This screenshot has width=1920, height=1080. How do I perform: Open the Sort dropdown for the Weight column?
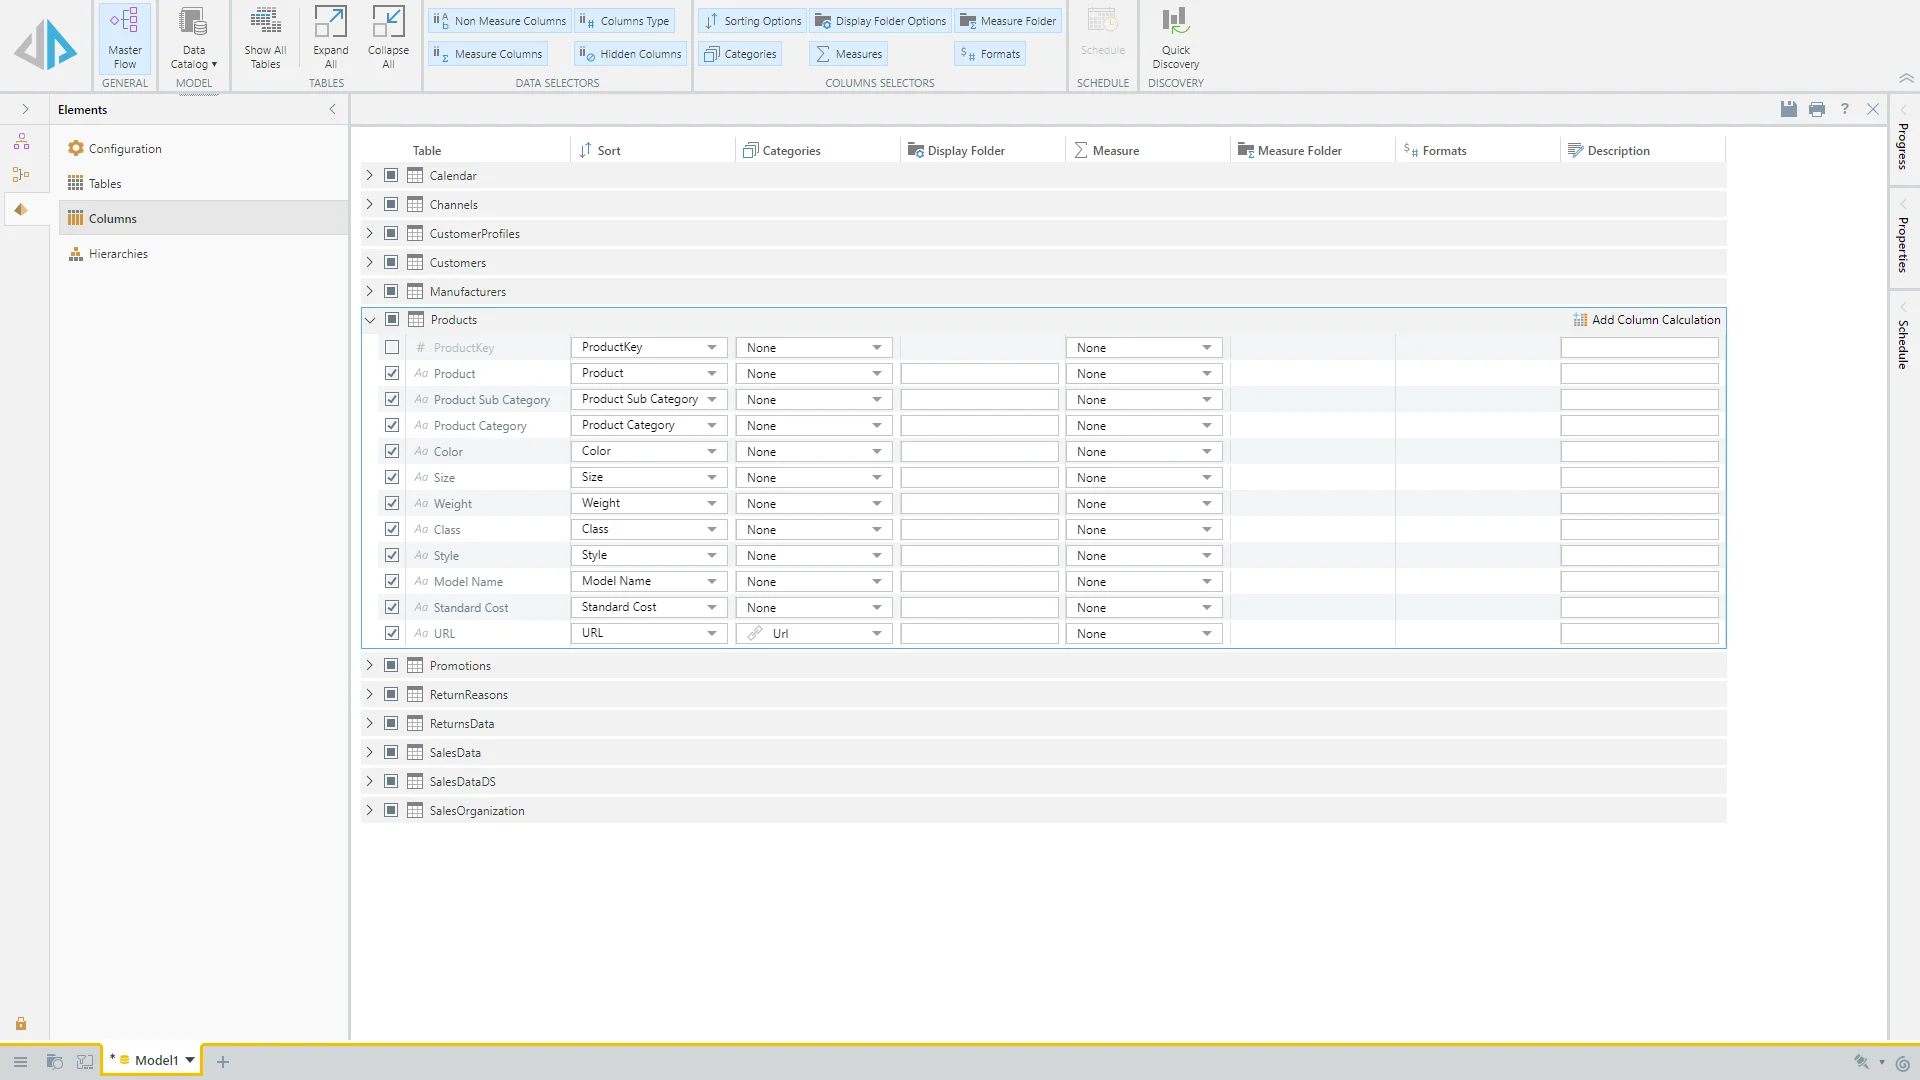click(711, 504)
